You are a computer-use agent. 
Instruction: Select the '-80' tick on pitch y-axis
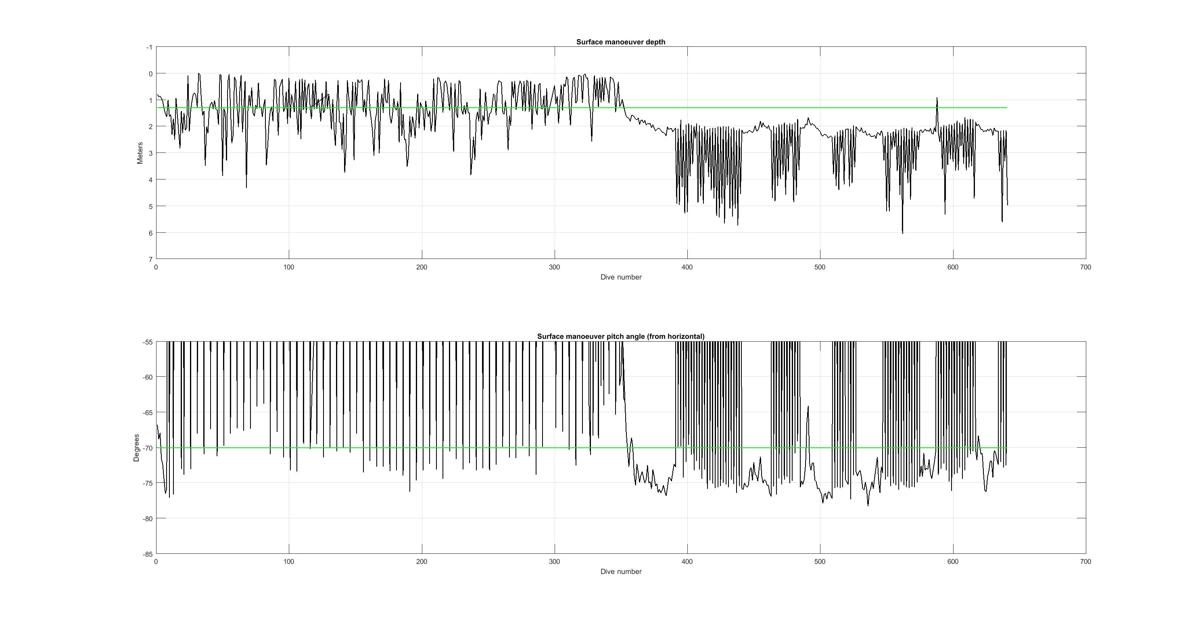point(147,518)
